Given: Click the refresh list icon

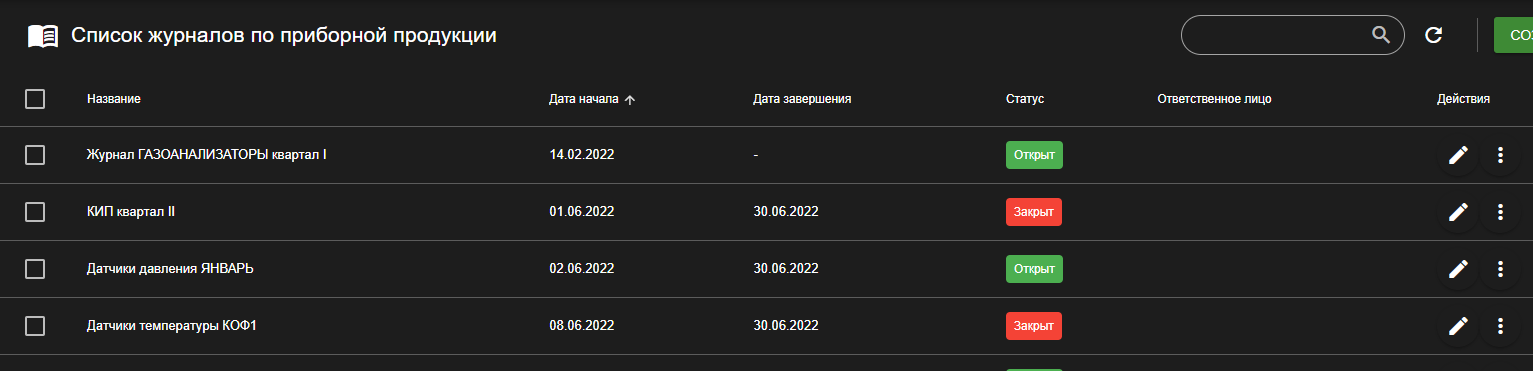Looking at the screenshot, I should click(1433, 35).
